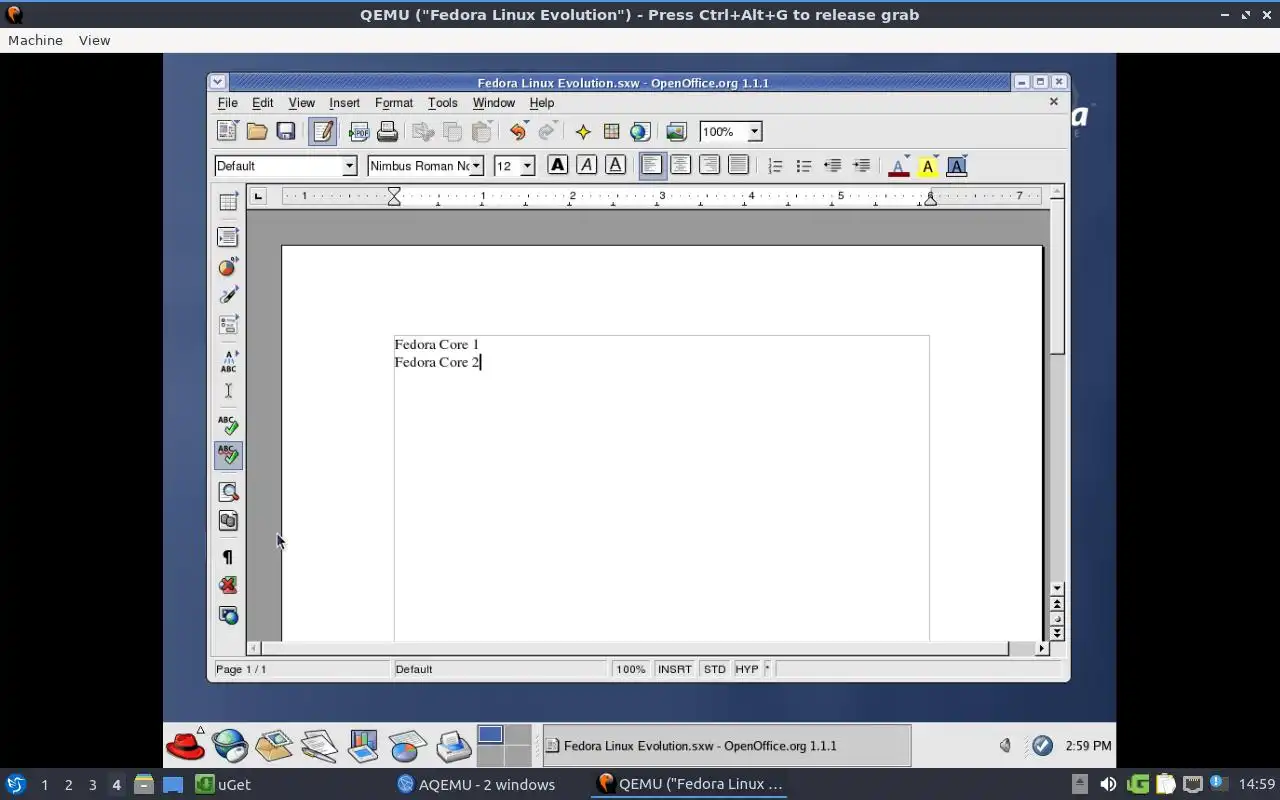Toggle Graphics On/Off icon
Image resolution: width=1280 pixels, height=800 pixels.
coord(228,586)
